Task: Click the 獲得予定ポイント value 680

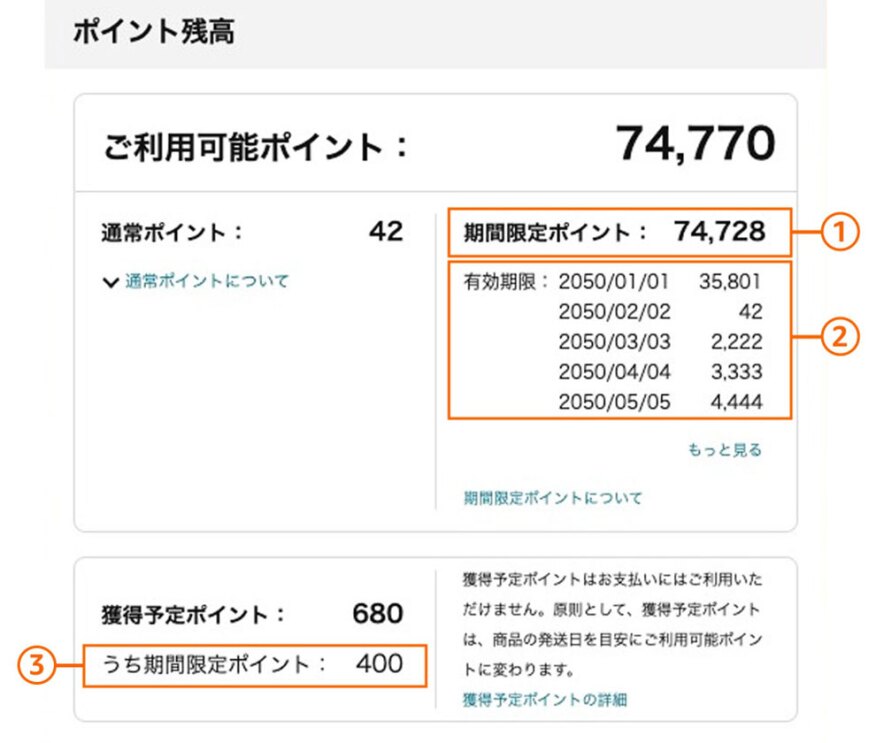Action: tap(377, 614)
